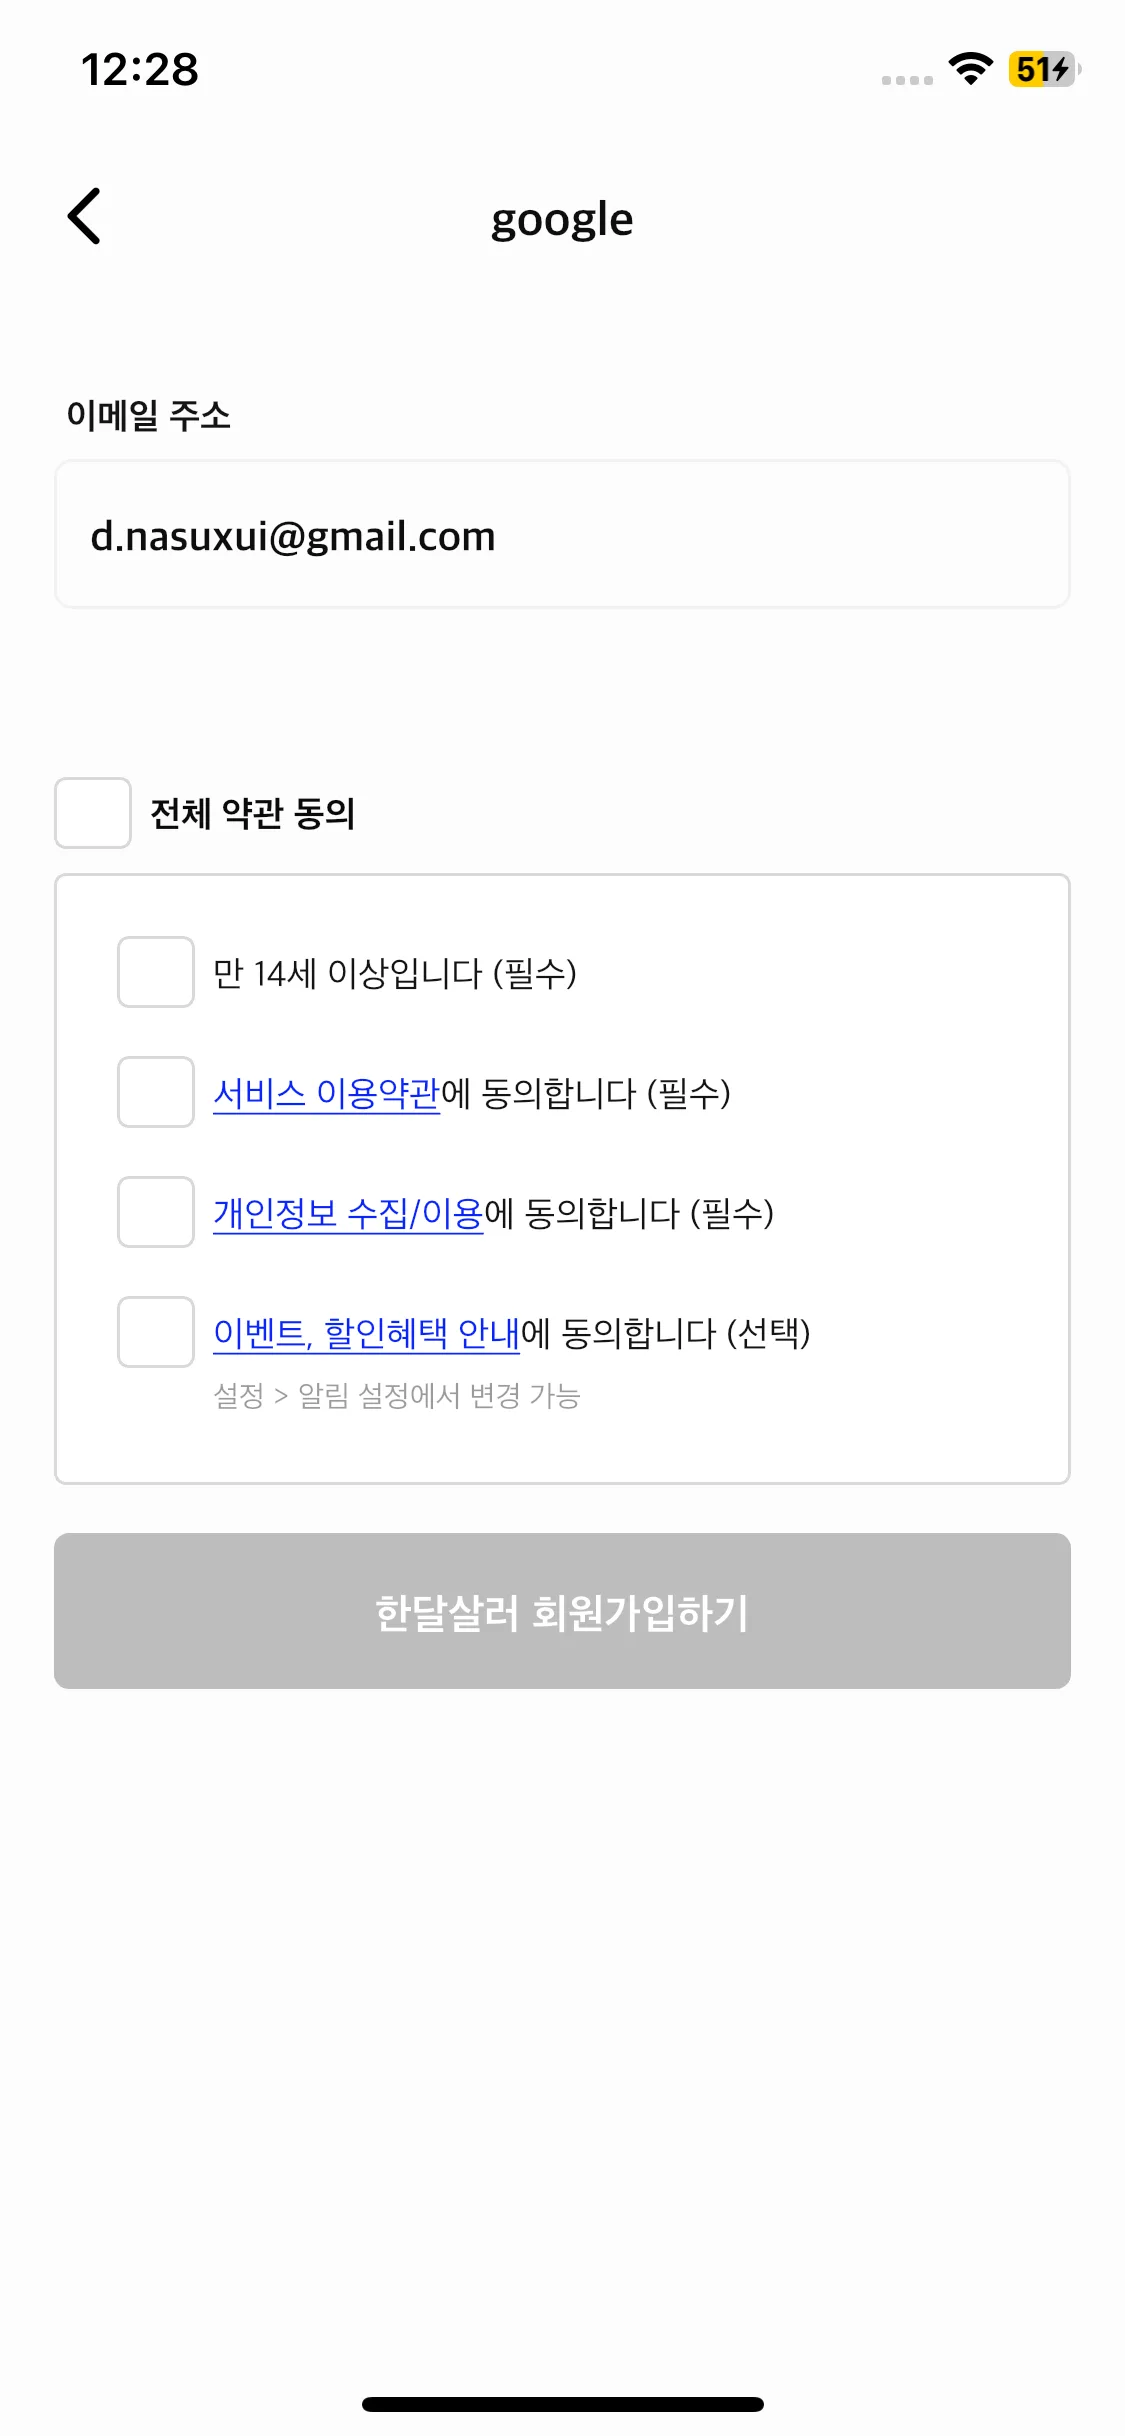Tap the home indicator bar

[562, 2404]
